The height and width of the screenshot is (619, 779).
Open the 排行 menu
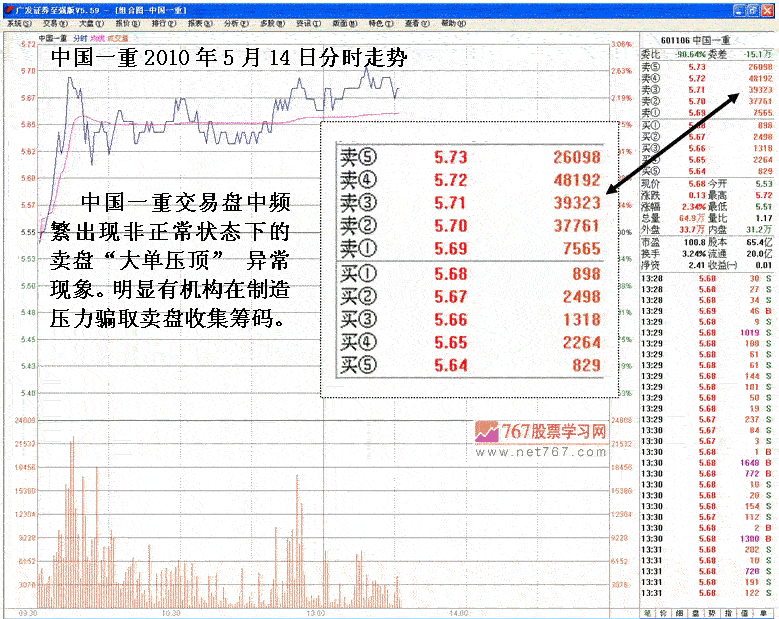pyautogui.click(x=164, y=23)
